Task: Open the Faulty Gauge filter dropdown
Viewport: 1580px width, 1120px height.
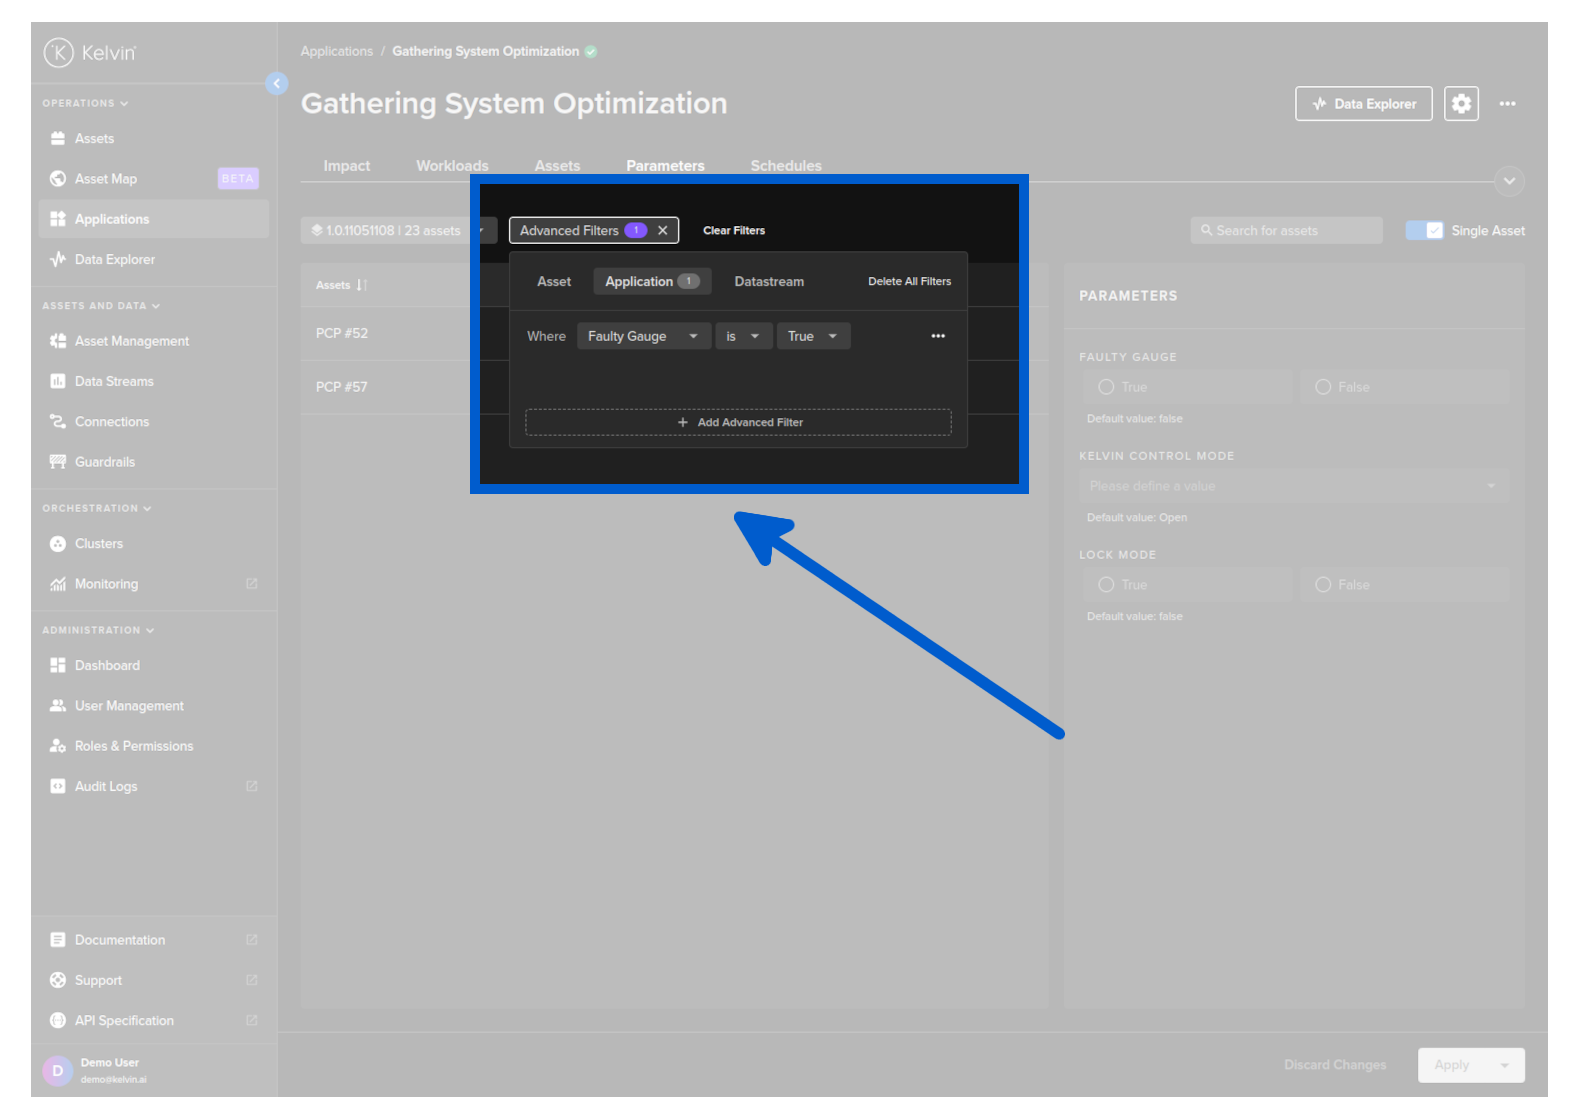Action: [643, 336]
